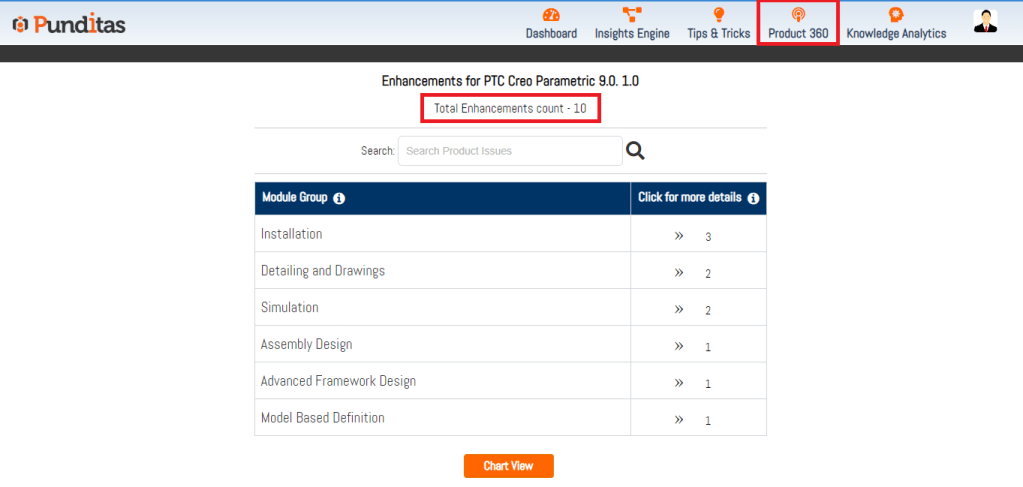Focus the Search Product Issues field

pyautogui.click(x=510, y=151)
